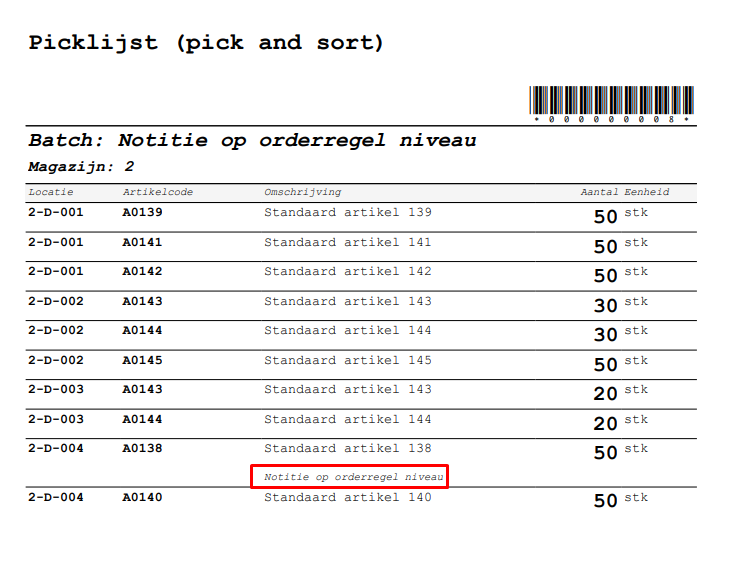This screenshot has height=587, width=729.
Task: Click article code A0143 at location 2-D-002
Action: click(142, 301)
